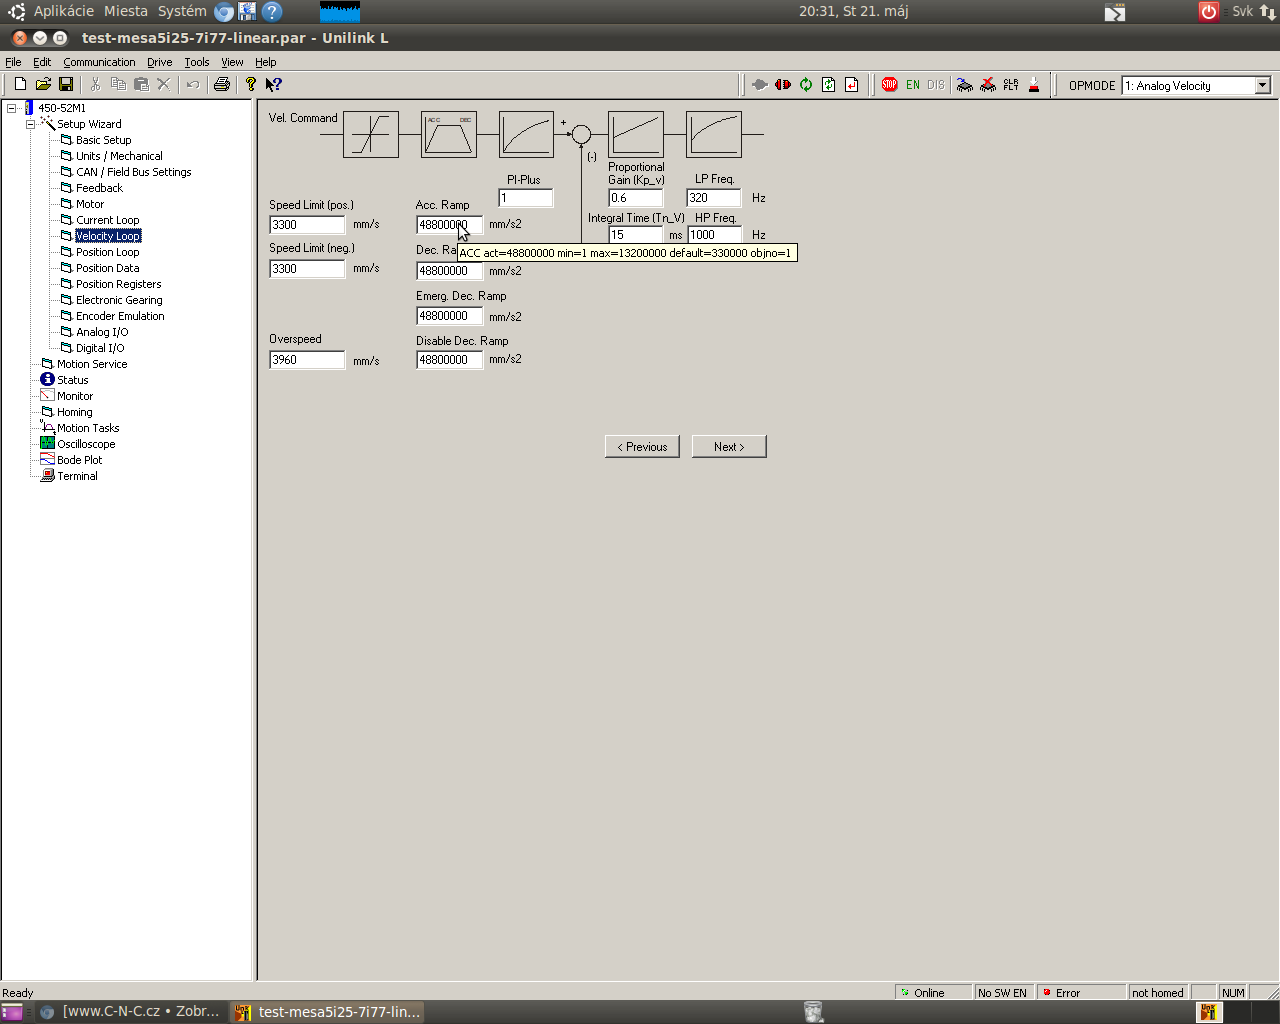Create a new file with blank page icon
1280x1024 pixels.
[20, 85]
